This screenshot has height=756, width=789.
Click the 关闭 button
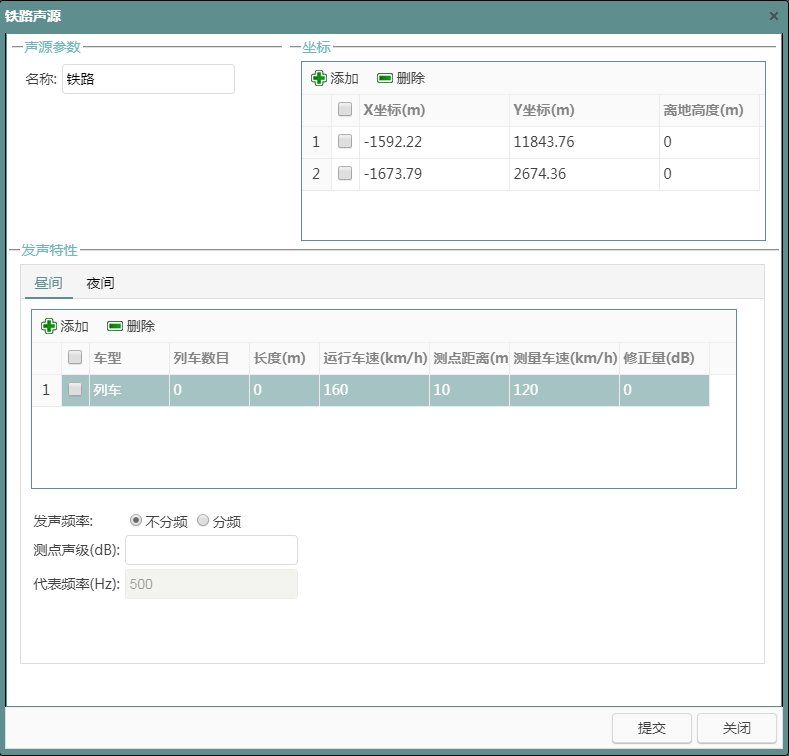[737, 728]
